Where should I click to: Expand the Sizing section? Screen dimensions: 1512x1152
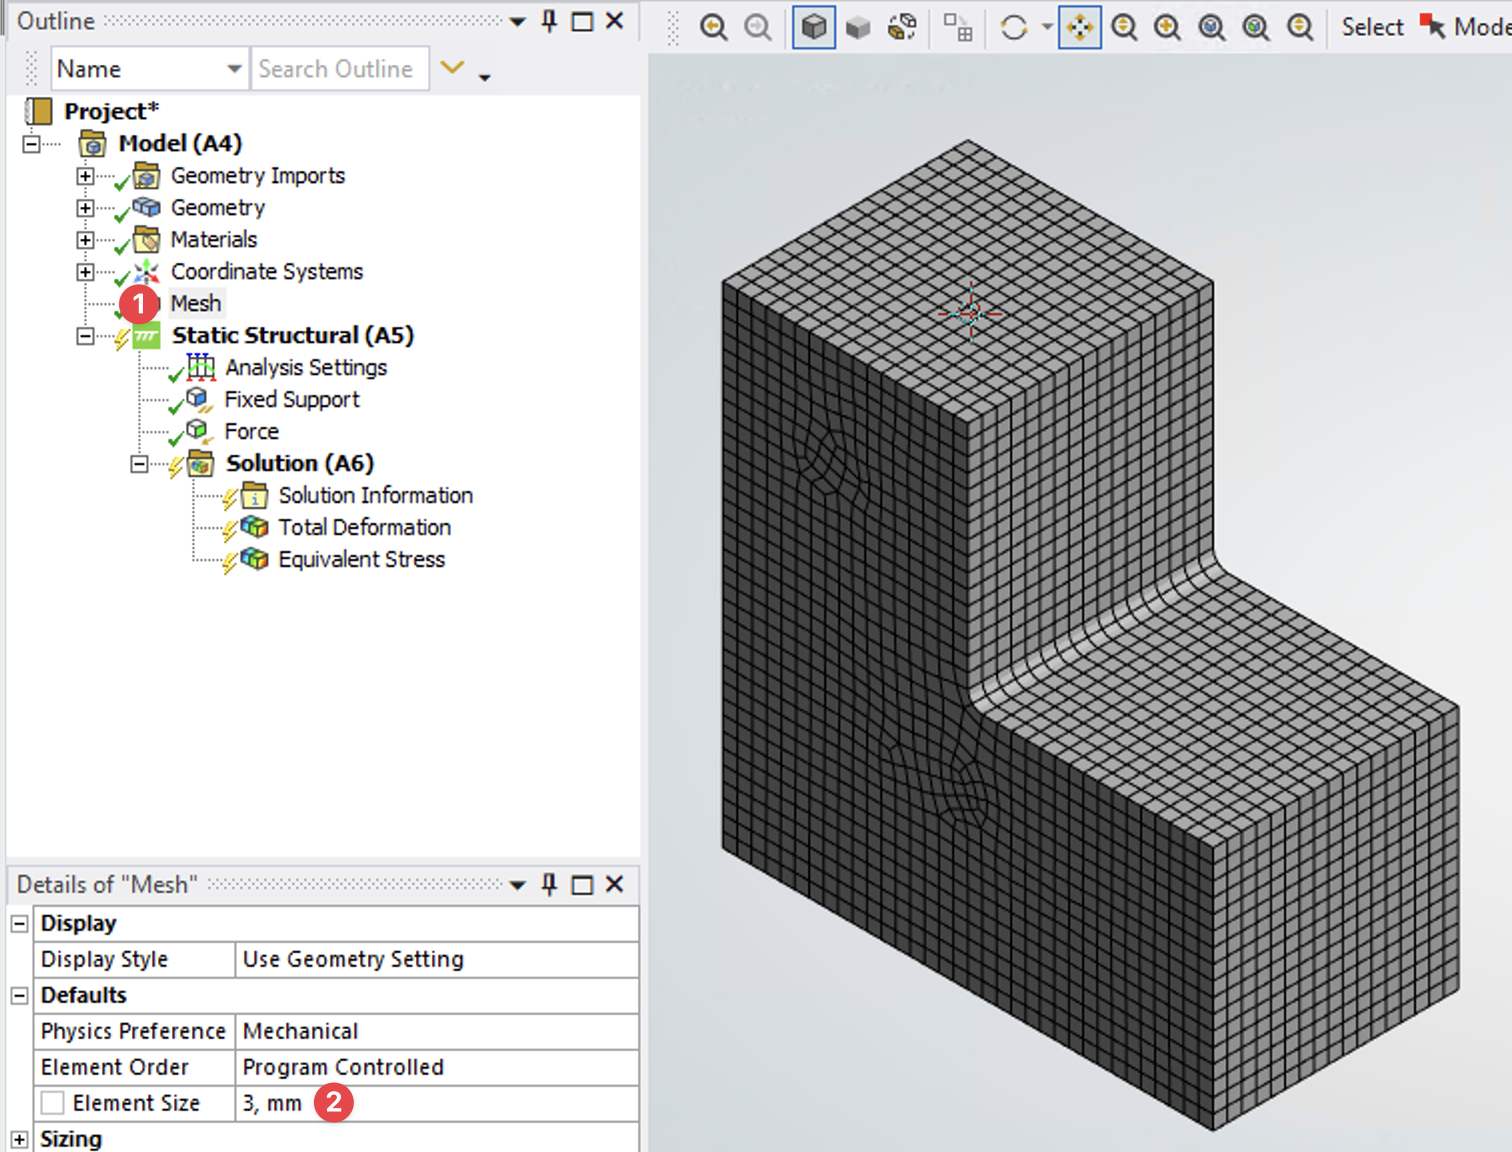coord(19,1139)
